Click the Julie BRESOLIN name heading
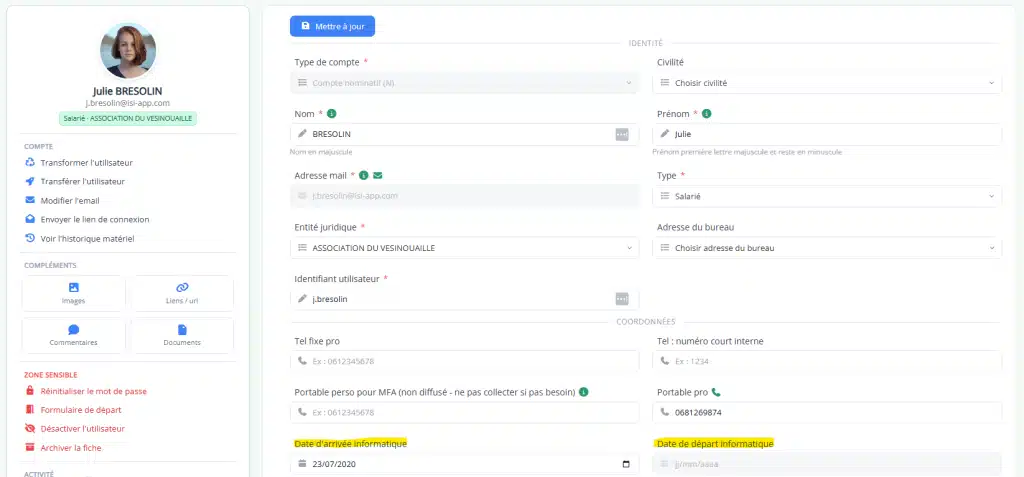The image size is (1024, 477). (128, 91)
